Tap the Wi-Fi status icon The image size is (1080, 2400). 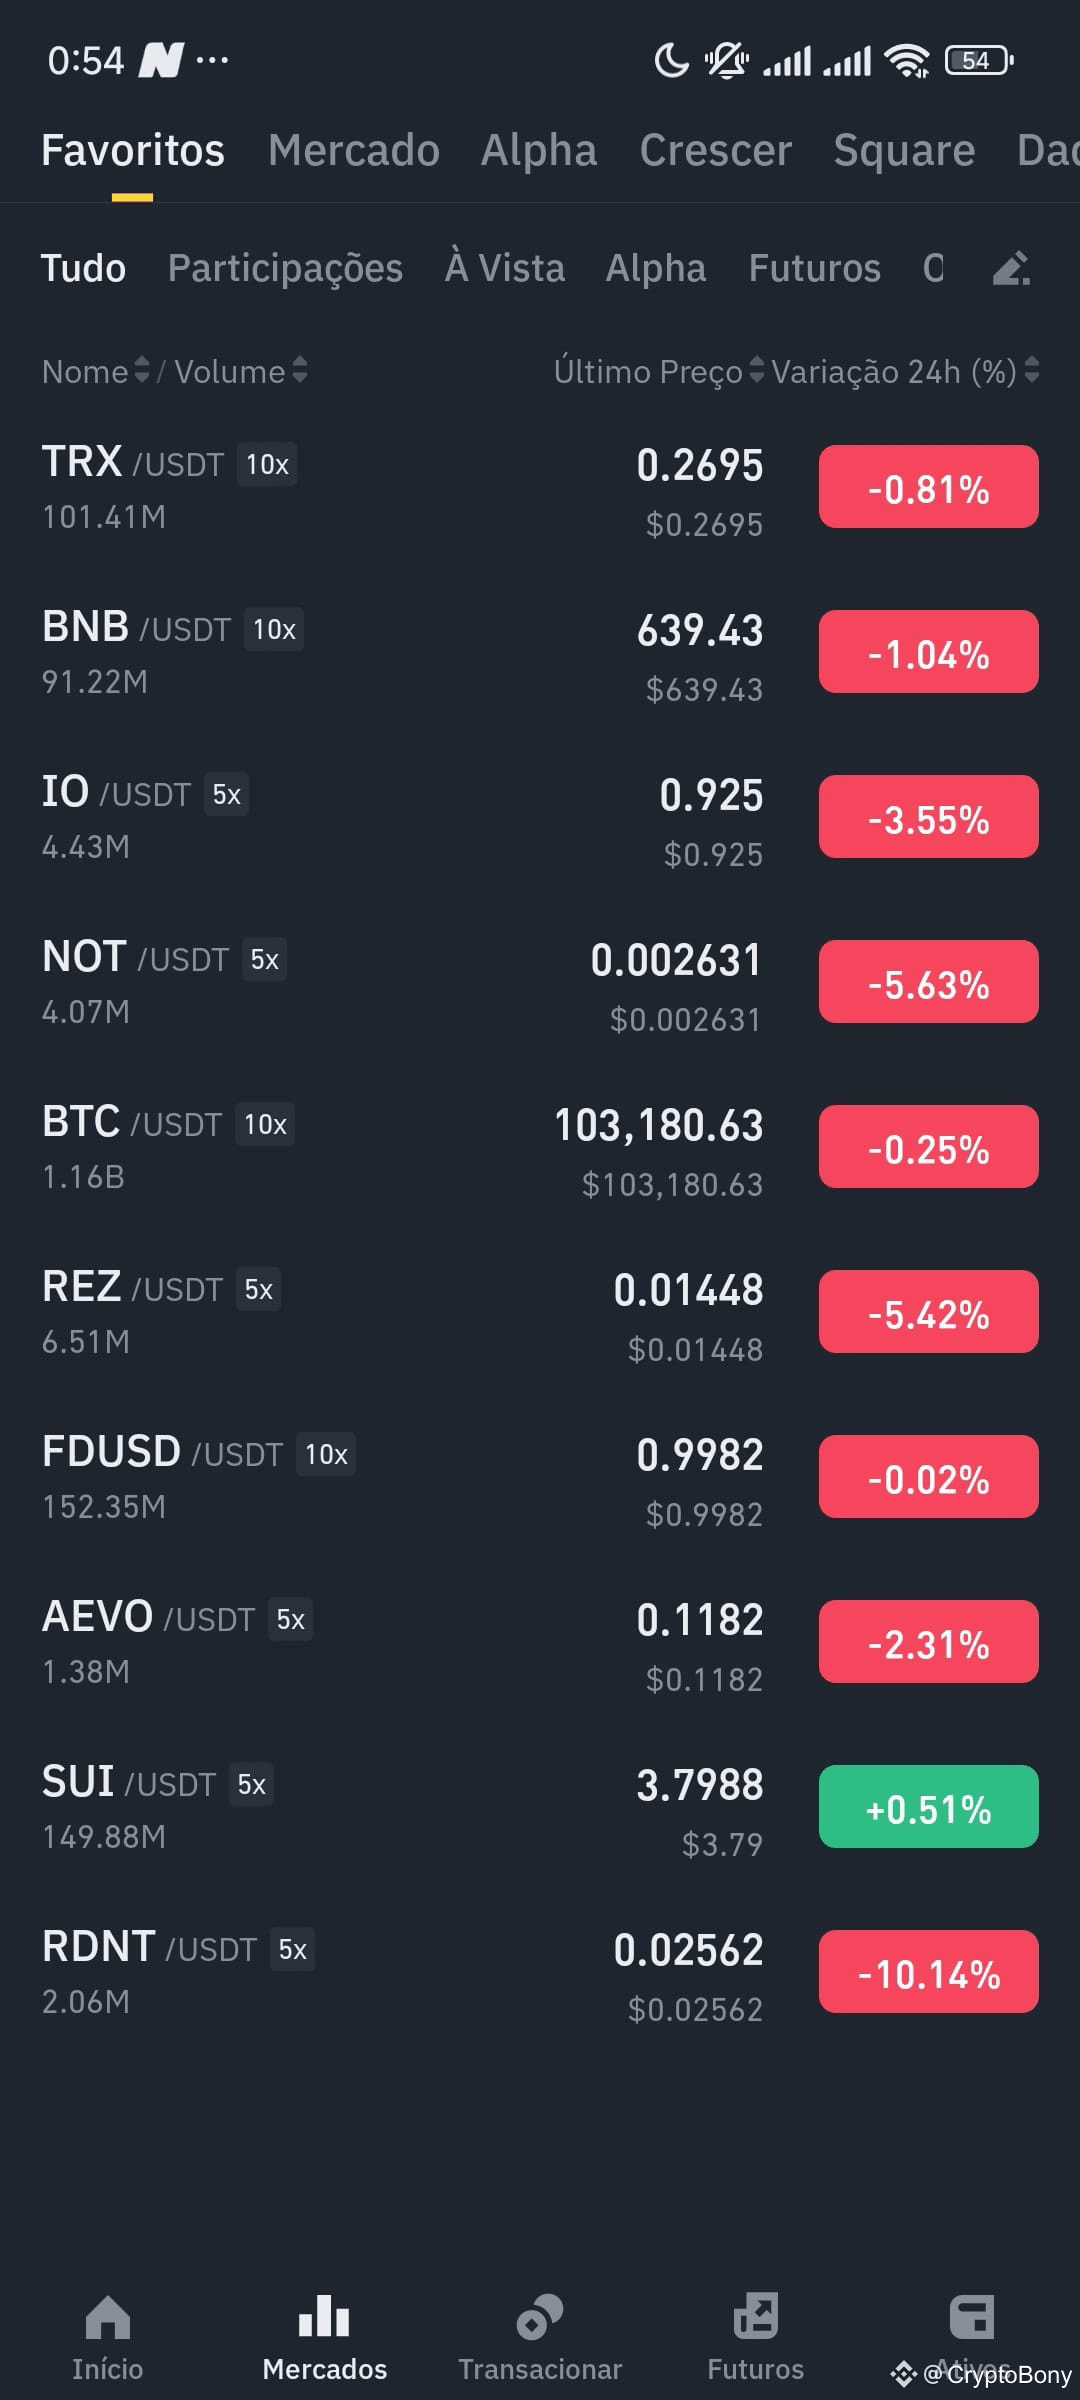pos(908,61)
